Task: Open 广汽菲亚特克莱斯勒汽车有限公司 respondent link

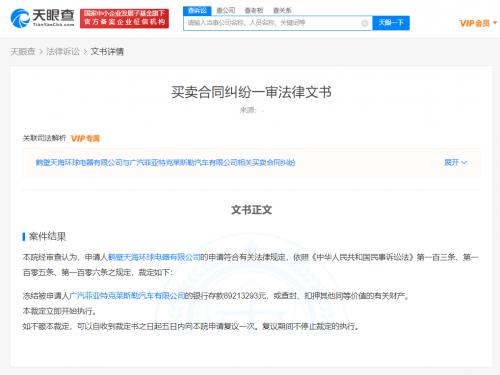Action: [127, 296]
